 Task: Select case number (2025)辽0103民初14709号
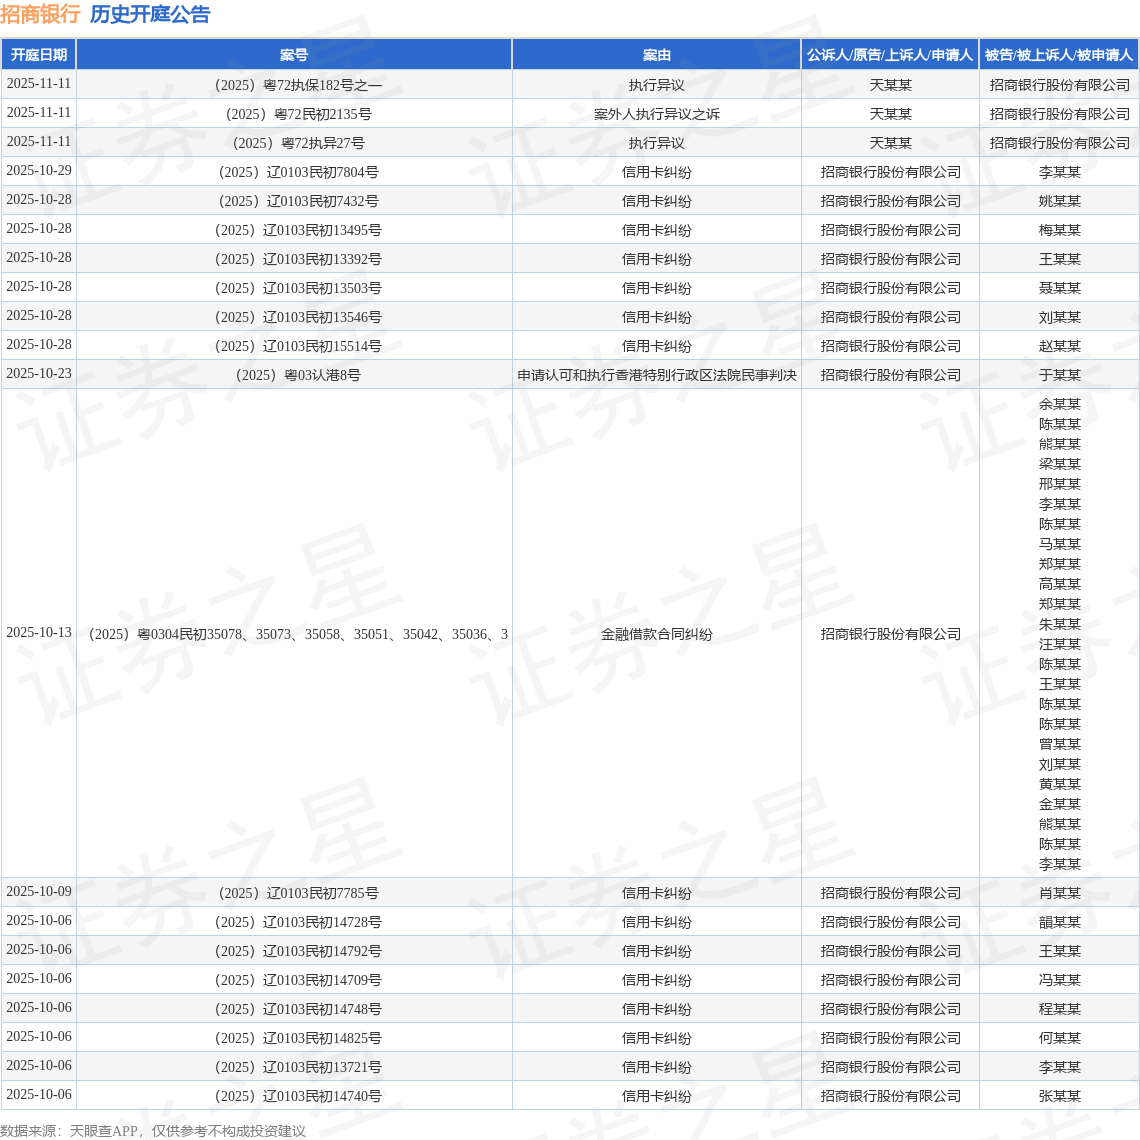(298, 981)
